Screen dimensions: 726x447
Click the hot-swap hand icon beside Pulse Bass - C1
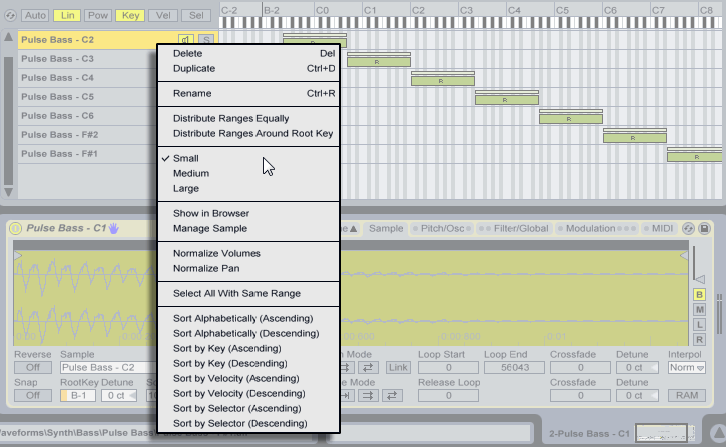pos(113,228)
